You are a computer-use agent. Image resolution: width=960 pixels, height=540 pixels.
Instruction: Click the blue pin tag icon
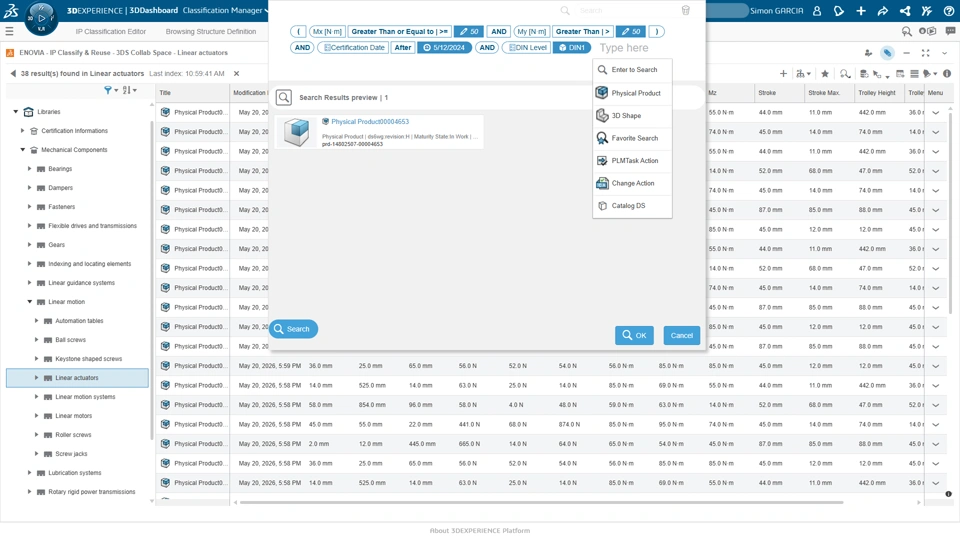(887, 53)
